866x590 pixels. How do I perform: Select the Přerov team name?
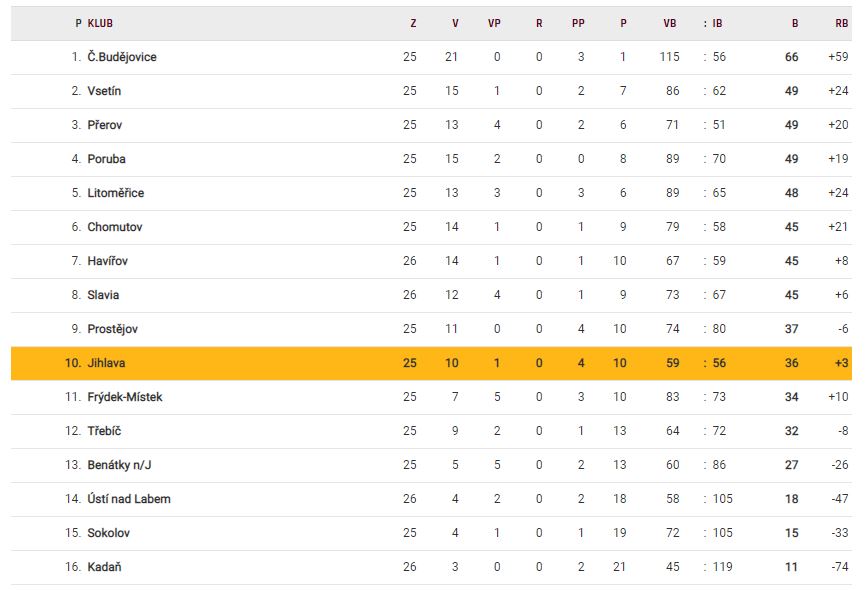click(104, 125)
